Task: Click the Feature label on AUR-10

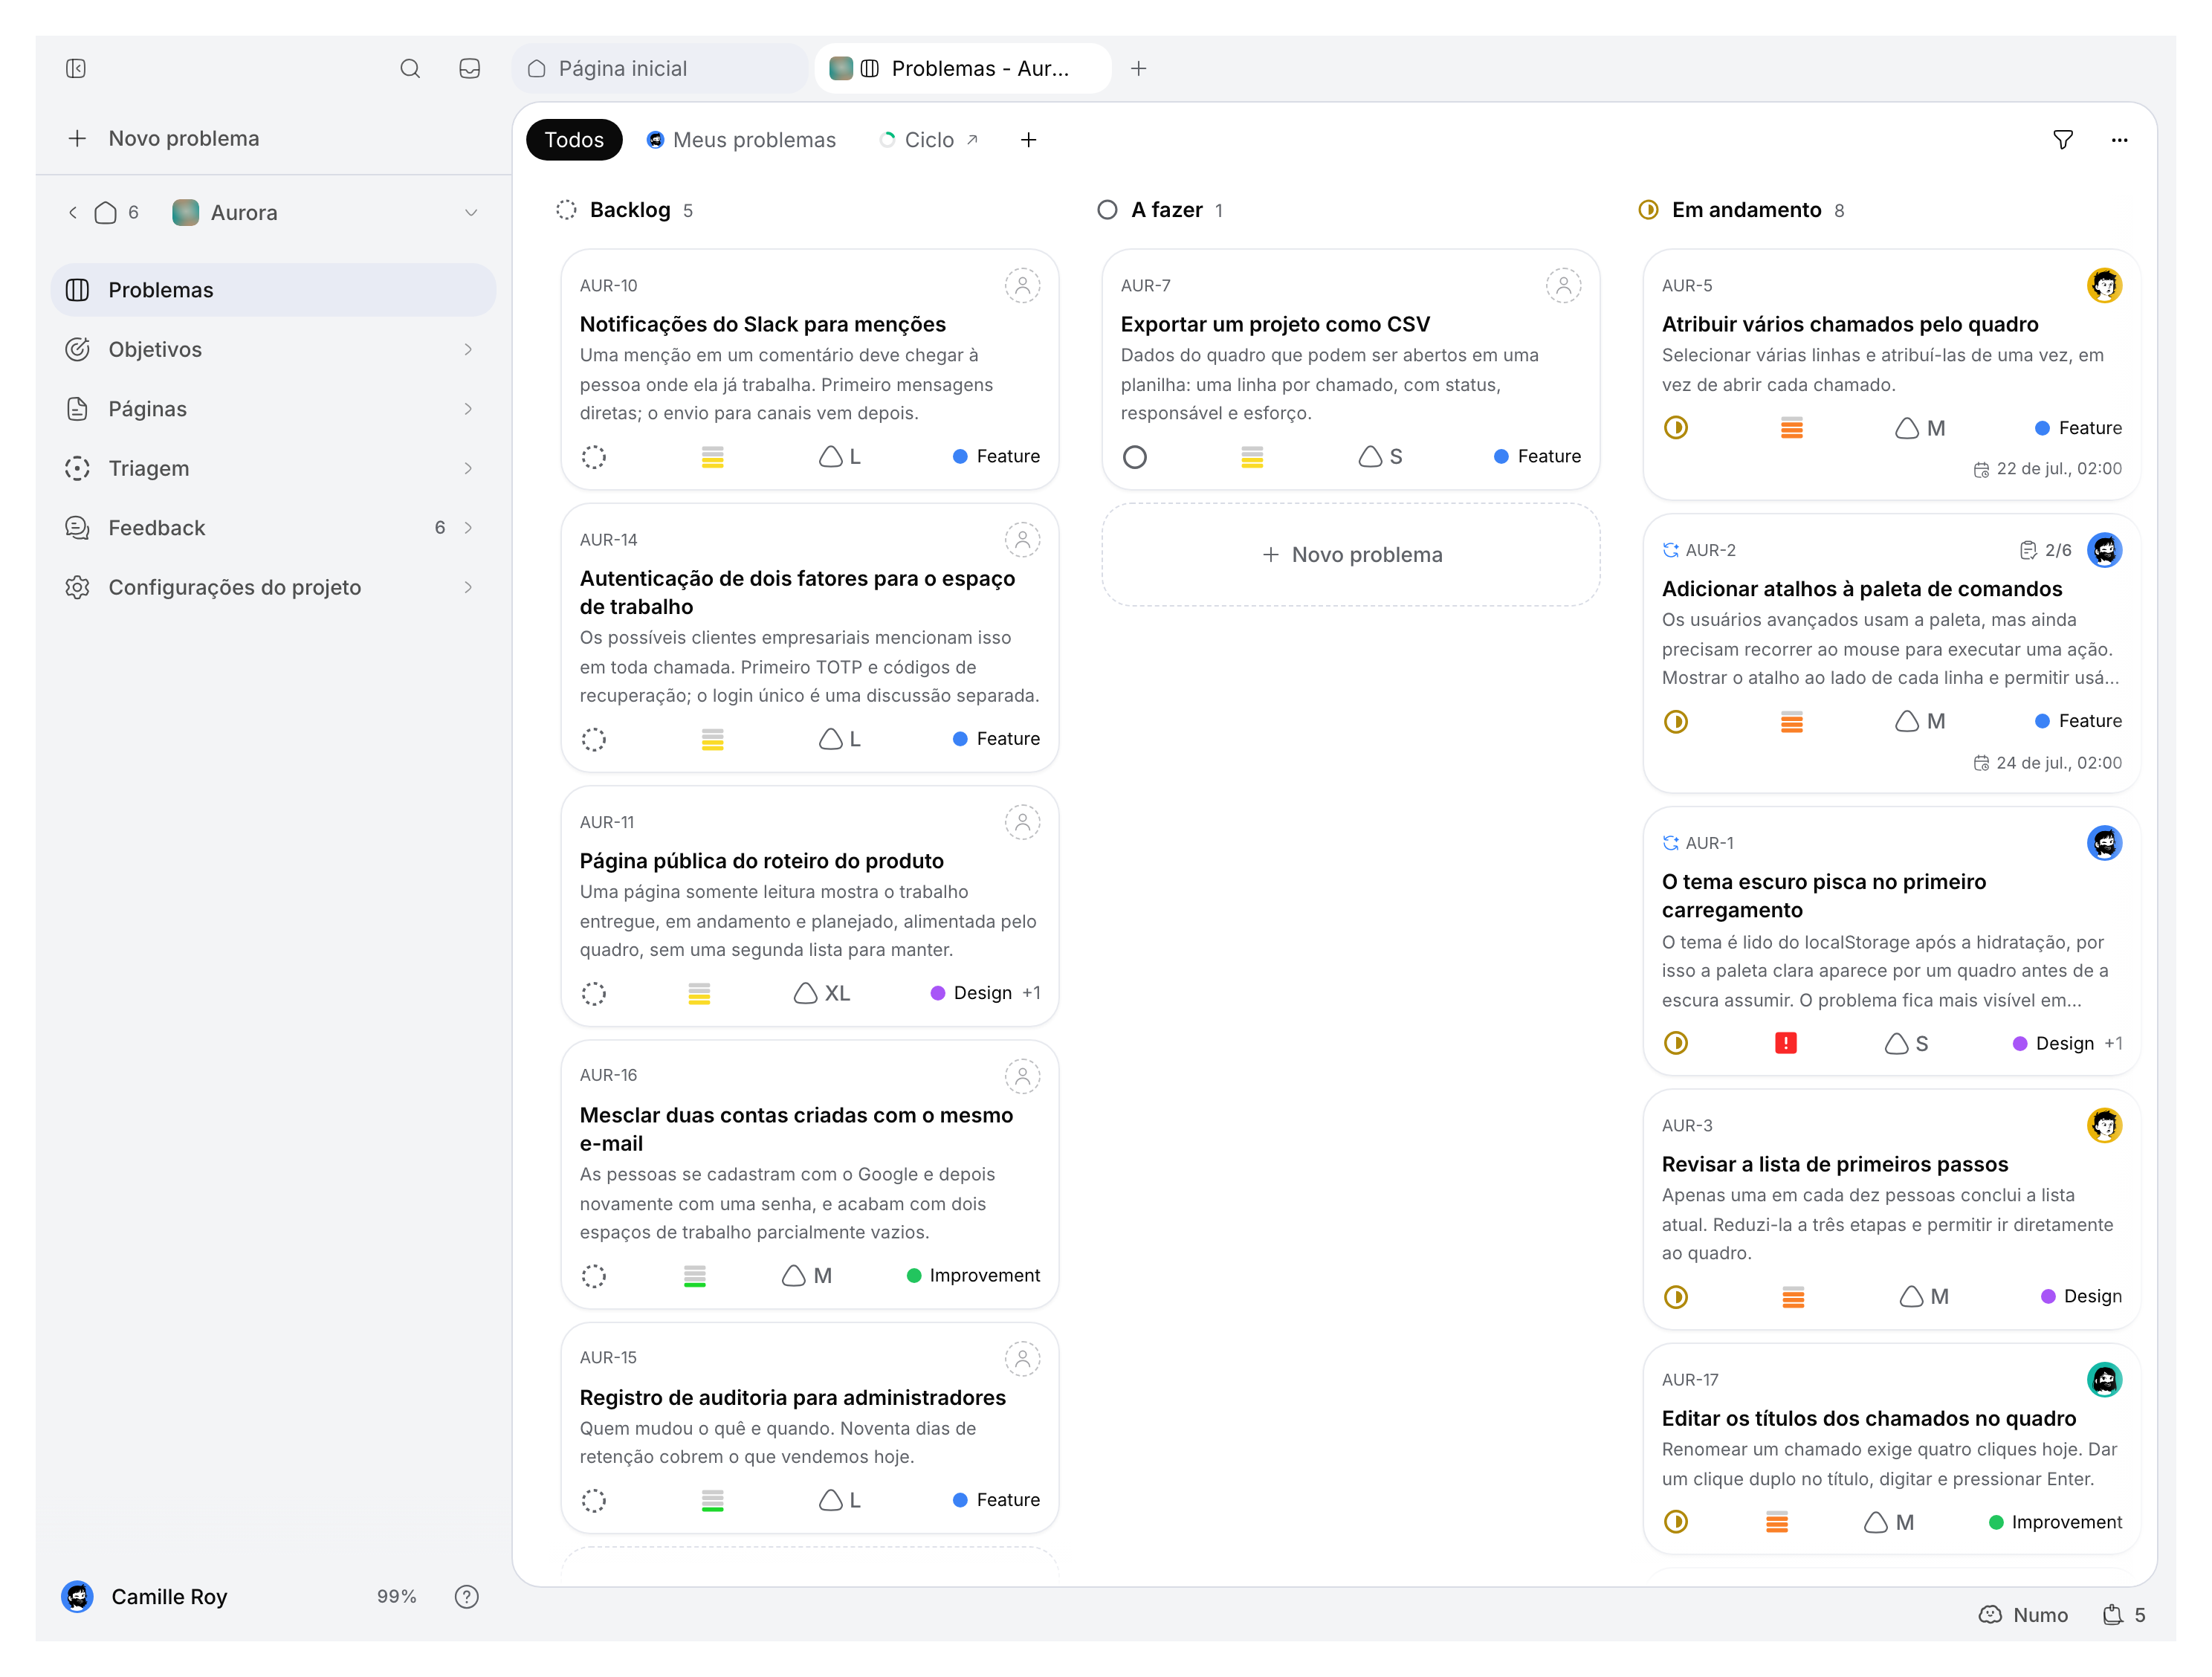Action: pos(996,457)
